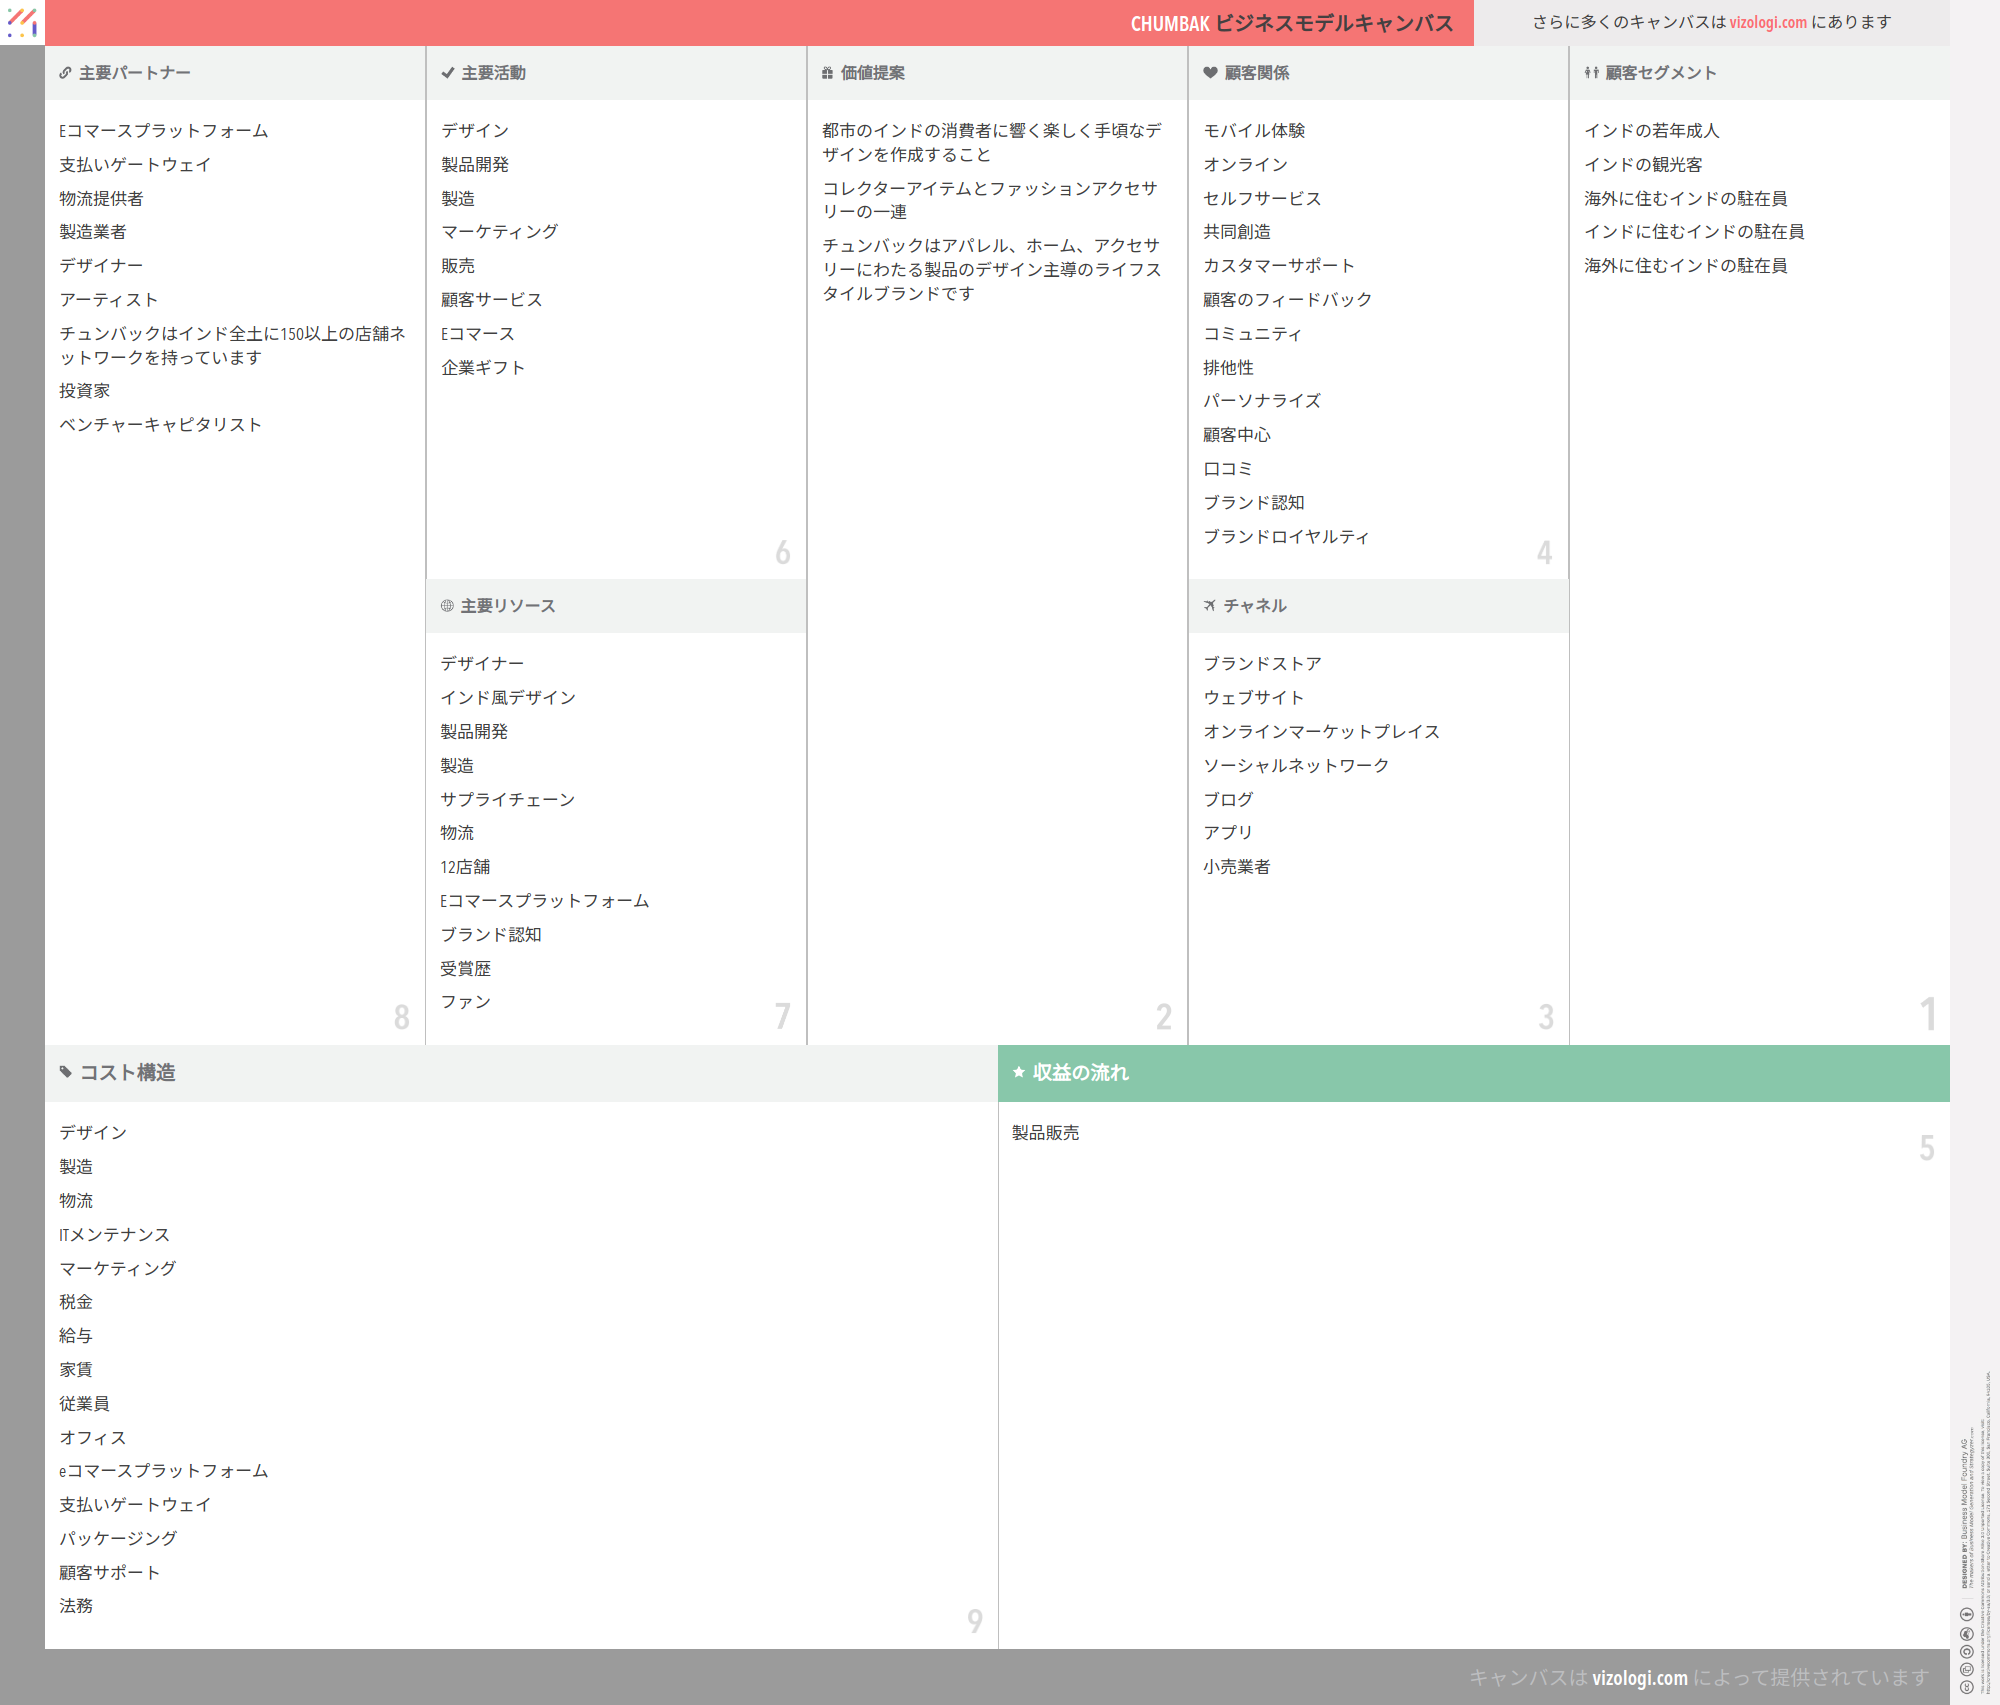Click the チャネル section header
Viewport: 2000px width, 1705px height.
coord(1254,606)
